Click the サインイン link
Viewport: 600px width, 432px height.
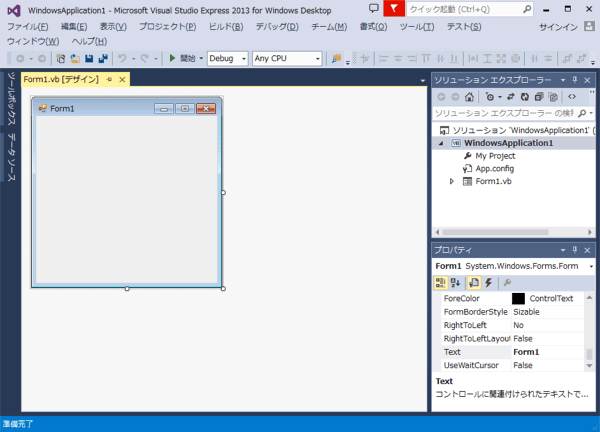point(558,27)
